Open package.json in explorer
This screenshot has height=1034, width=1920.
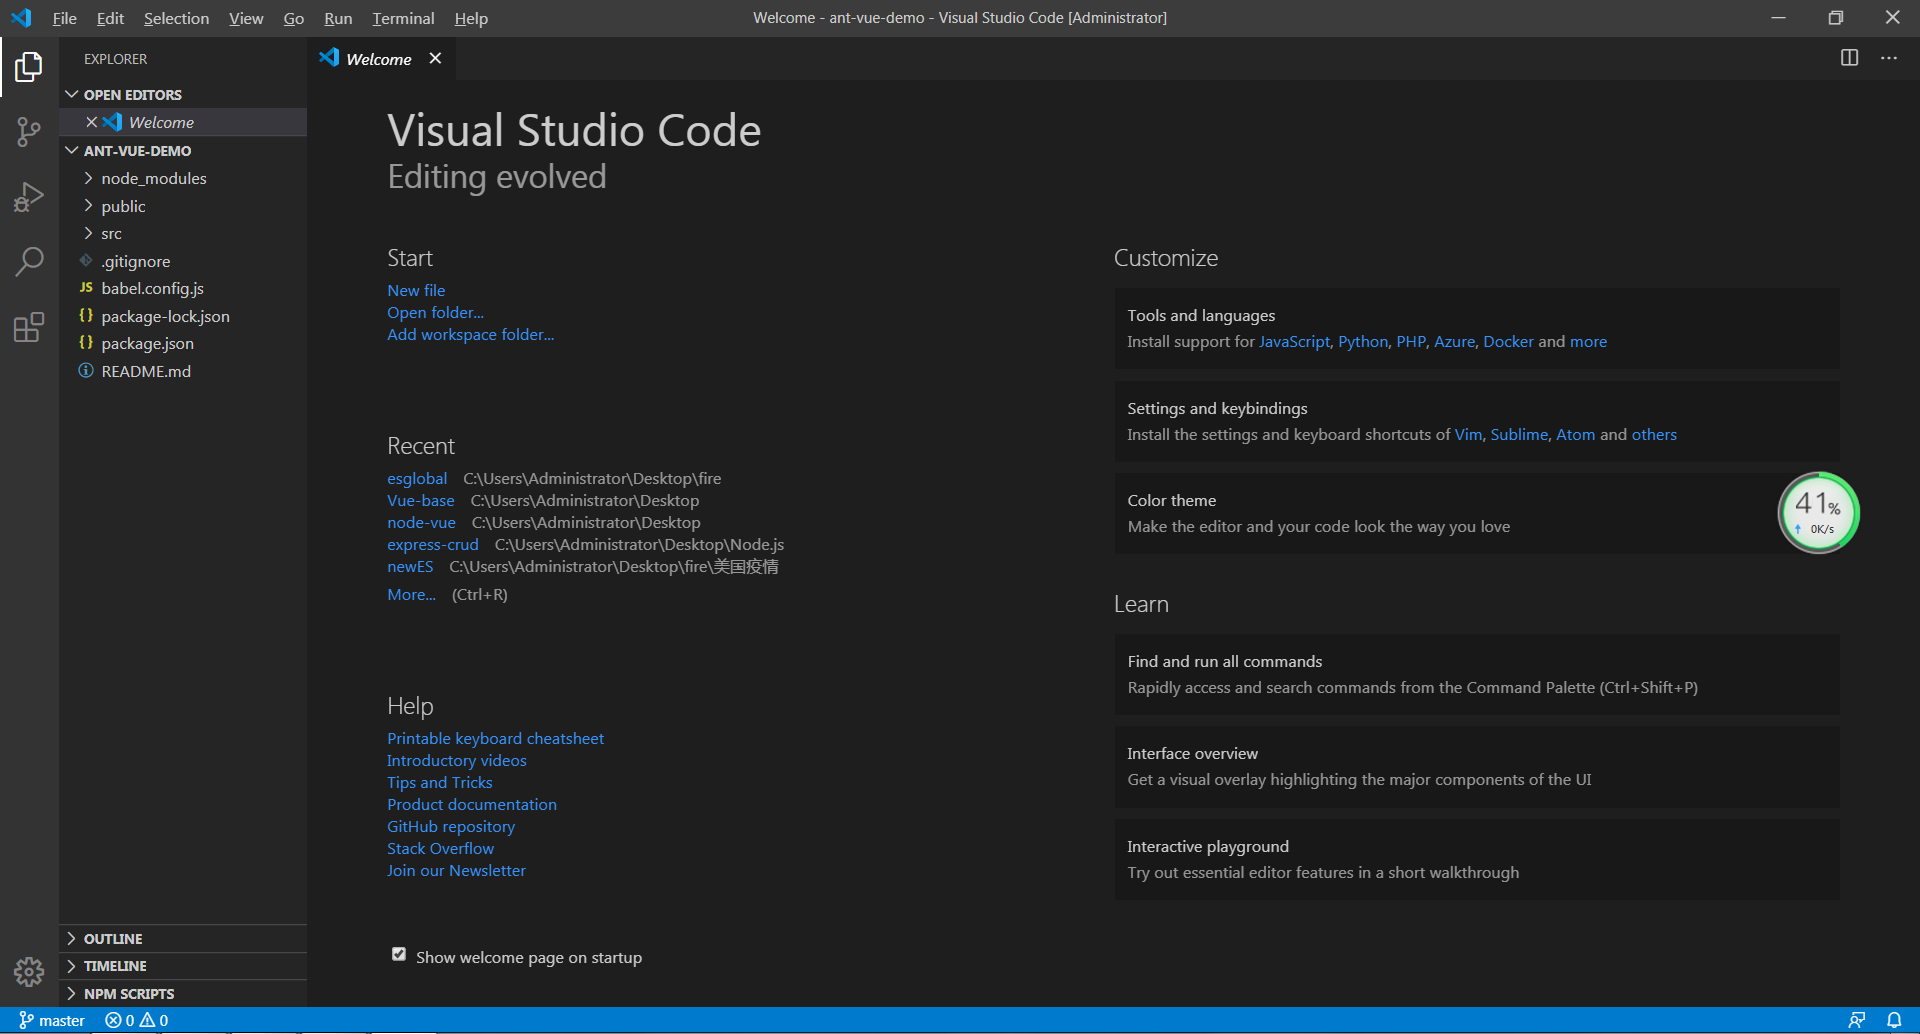click(147, 343)
